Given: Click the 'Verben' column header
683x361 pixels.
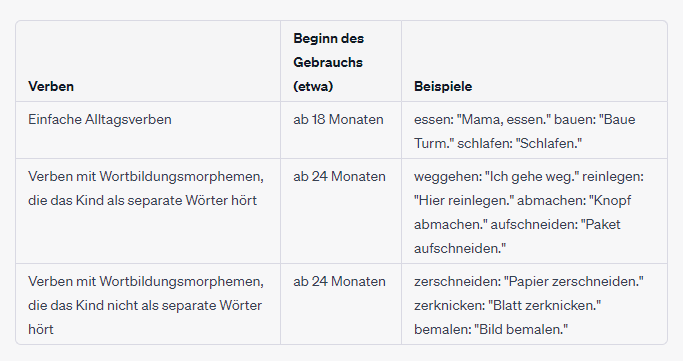Looking at the screenshot, I should tap(51, 86).
